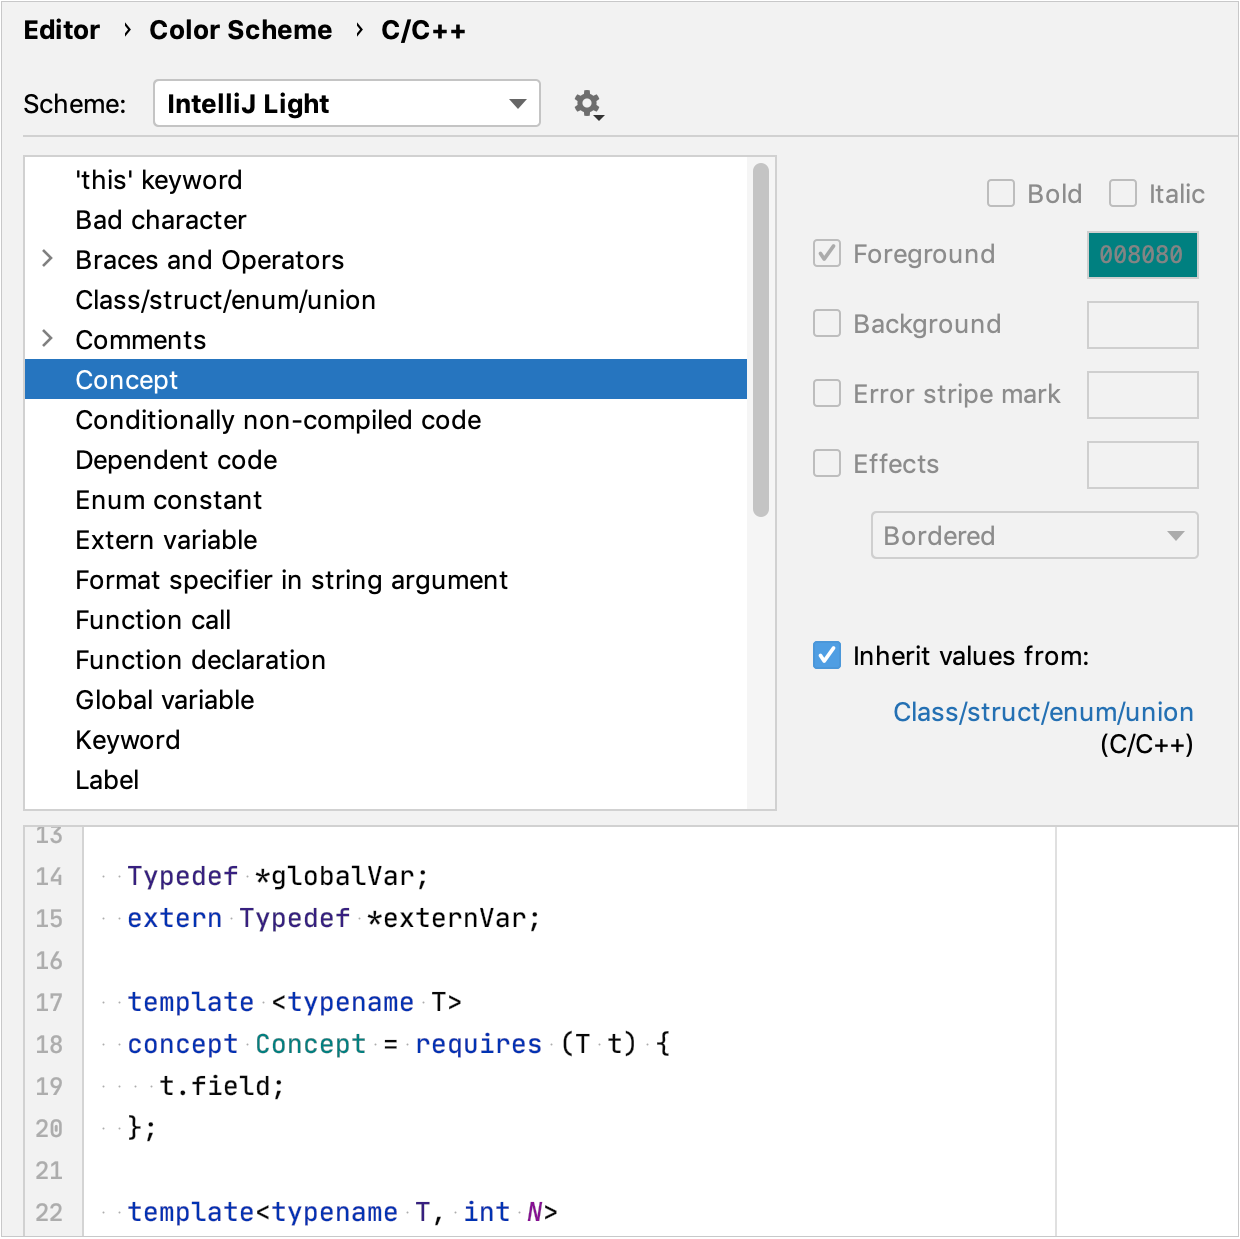Open the scheme actions gear menu

(x=587, y=103)
